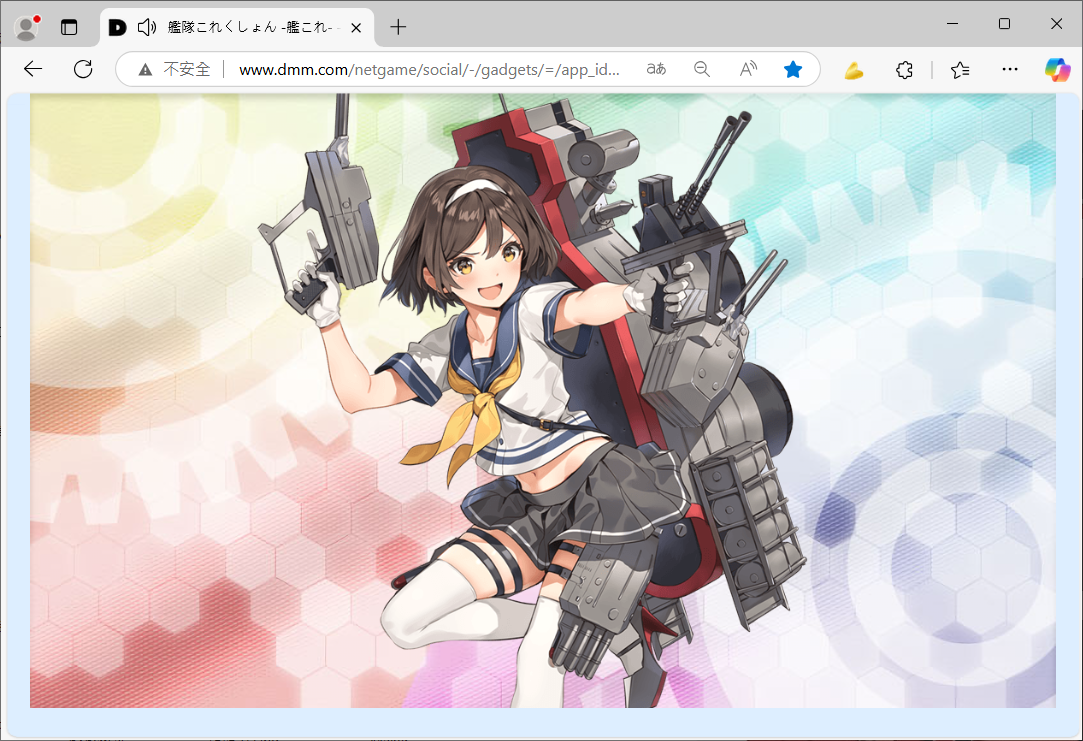Reload the current page
This screenshot has height=741, width=1083.
click(83, 69)
